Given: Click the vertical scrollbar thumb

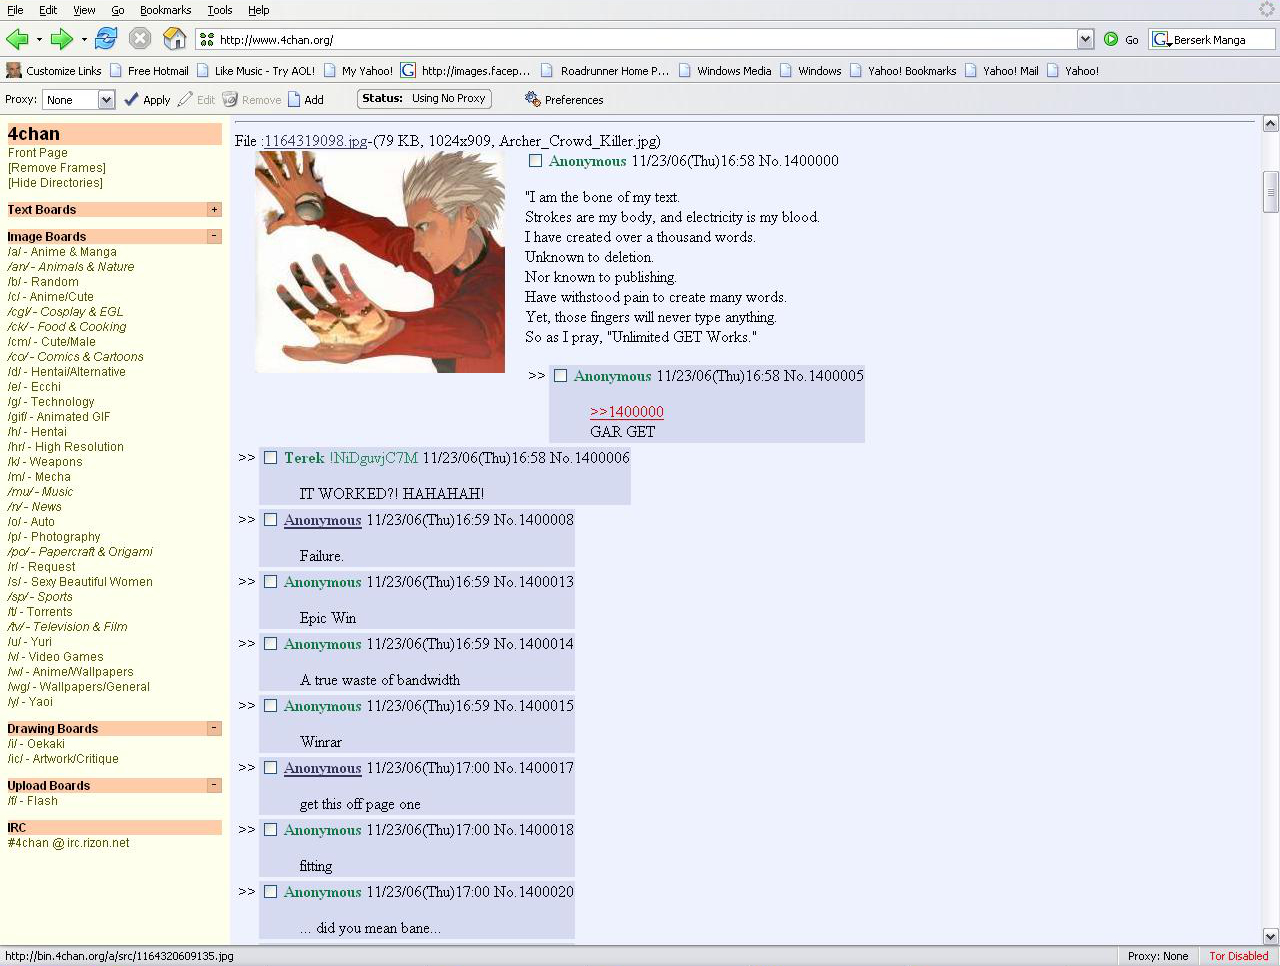Looking at the screenshot, I should click(1271, 192).
